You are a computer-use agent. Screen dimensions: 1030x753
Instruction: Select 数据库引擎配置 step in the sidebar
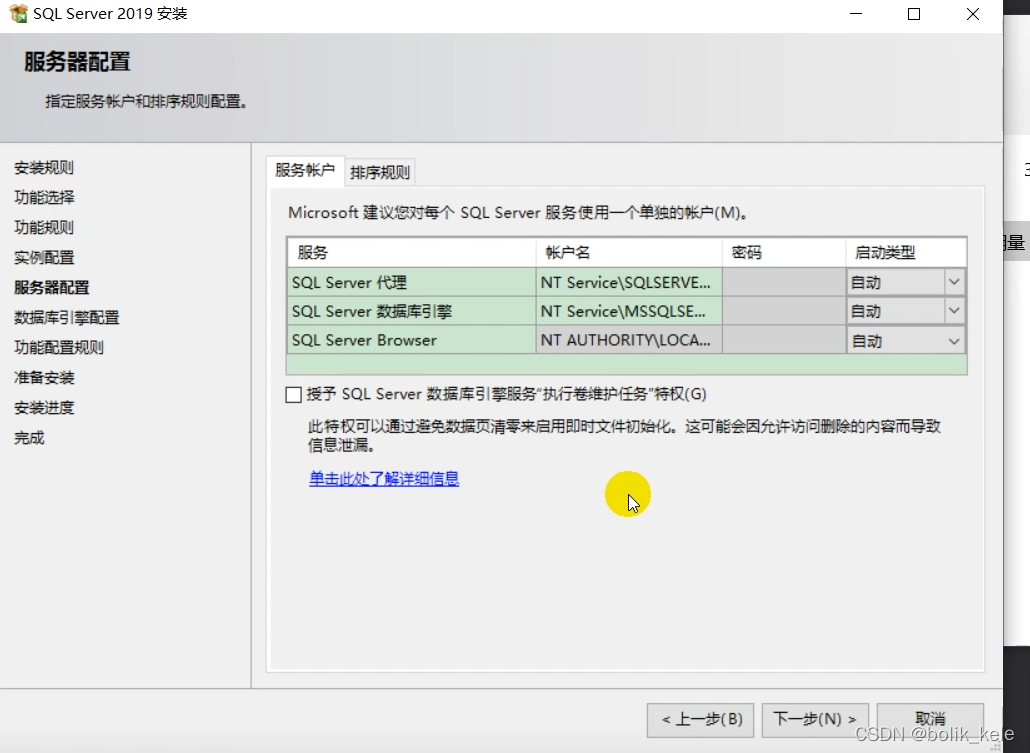click(66, 317)
